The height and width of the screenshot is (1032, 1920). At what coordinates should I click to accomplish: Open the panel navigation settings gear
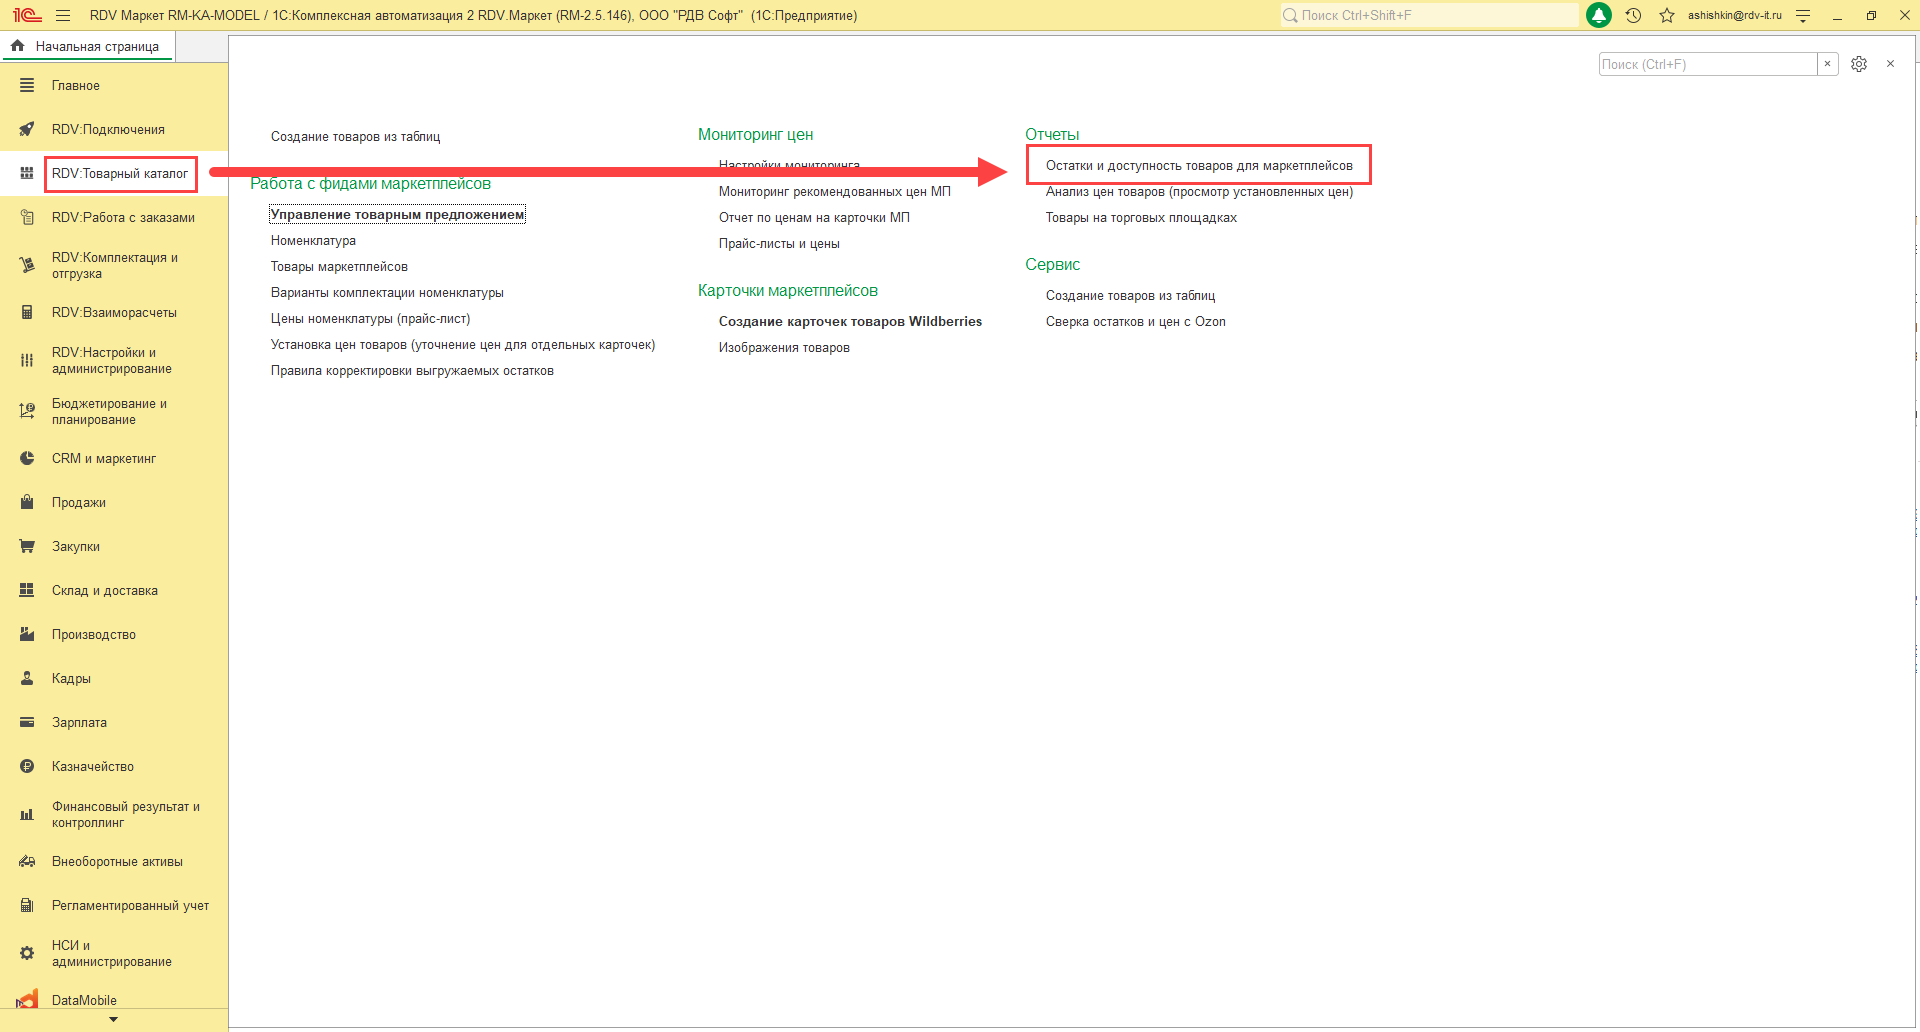[x=1859, y=64]
